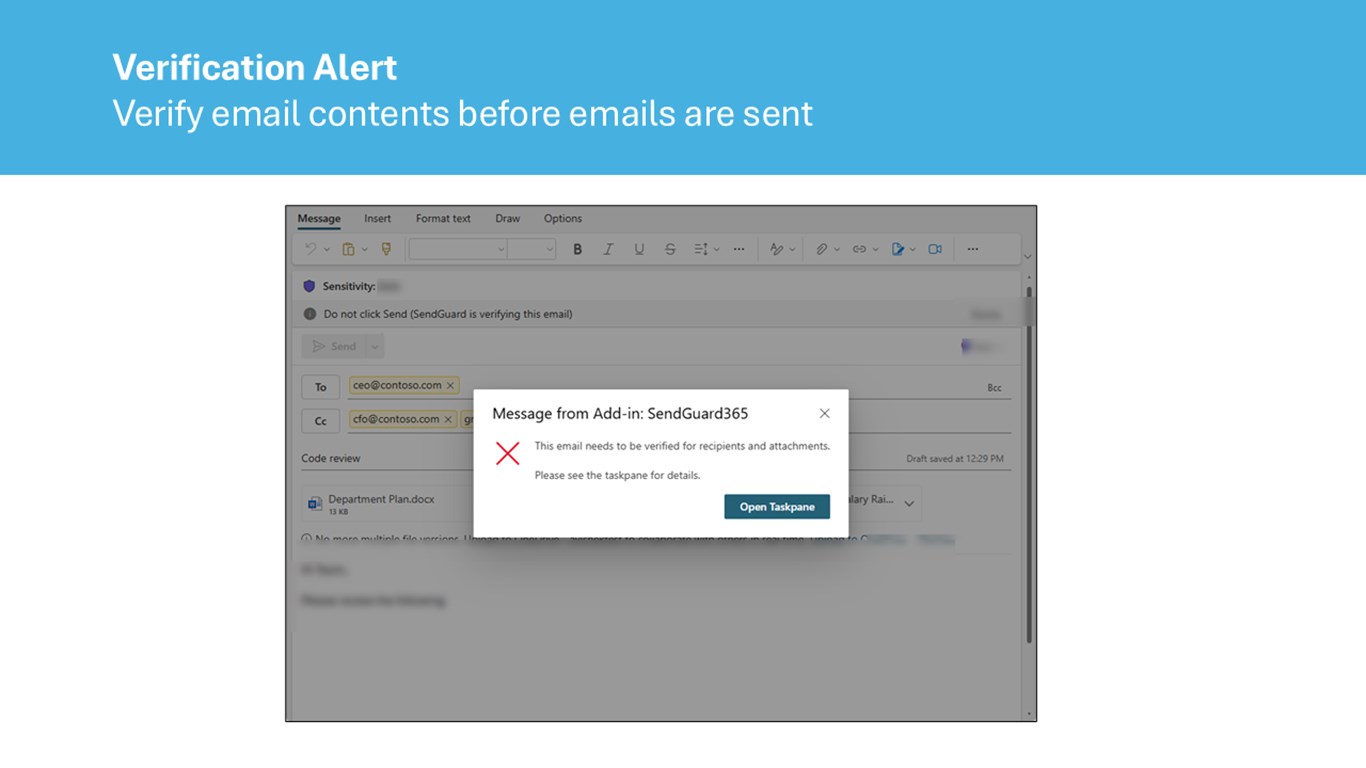
Task: Click the Sensitivity shield icon
Action: [x=309, y=286]
